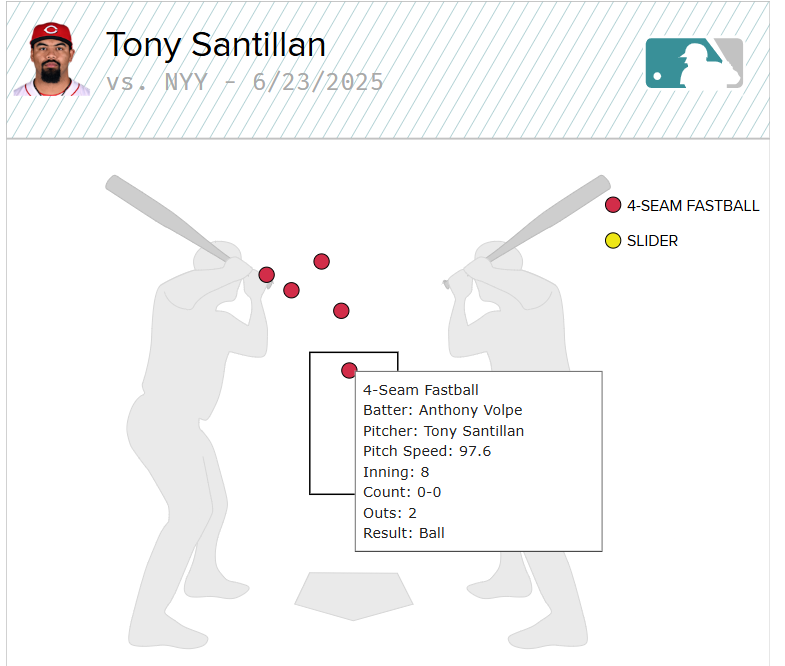Select the pitch dot nearest the left batter's hands
This screenshot has width=785, height=666.
[x=267, y=275]
